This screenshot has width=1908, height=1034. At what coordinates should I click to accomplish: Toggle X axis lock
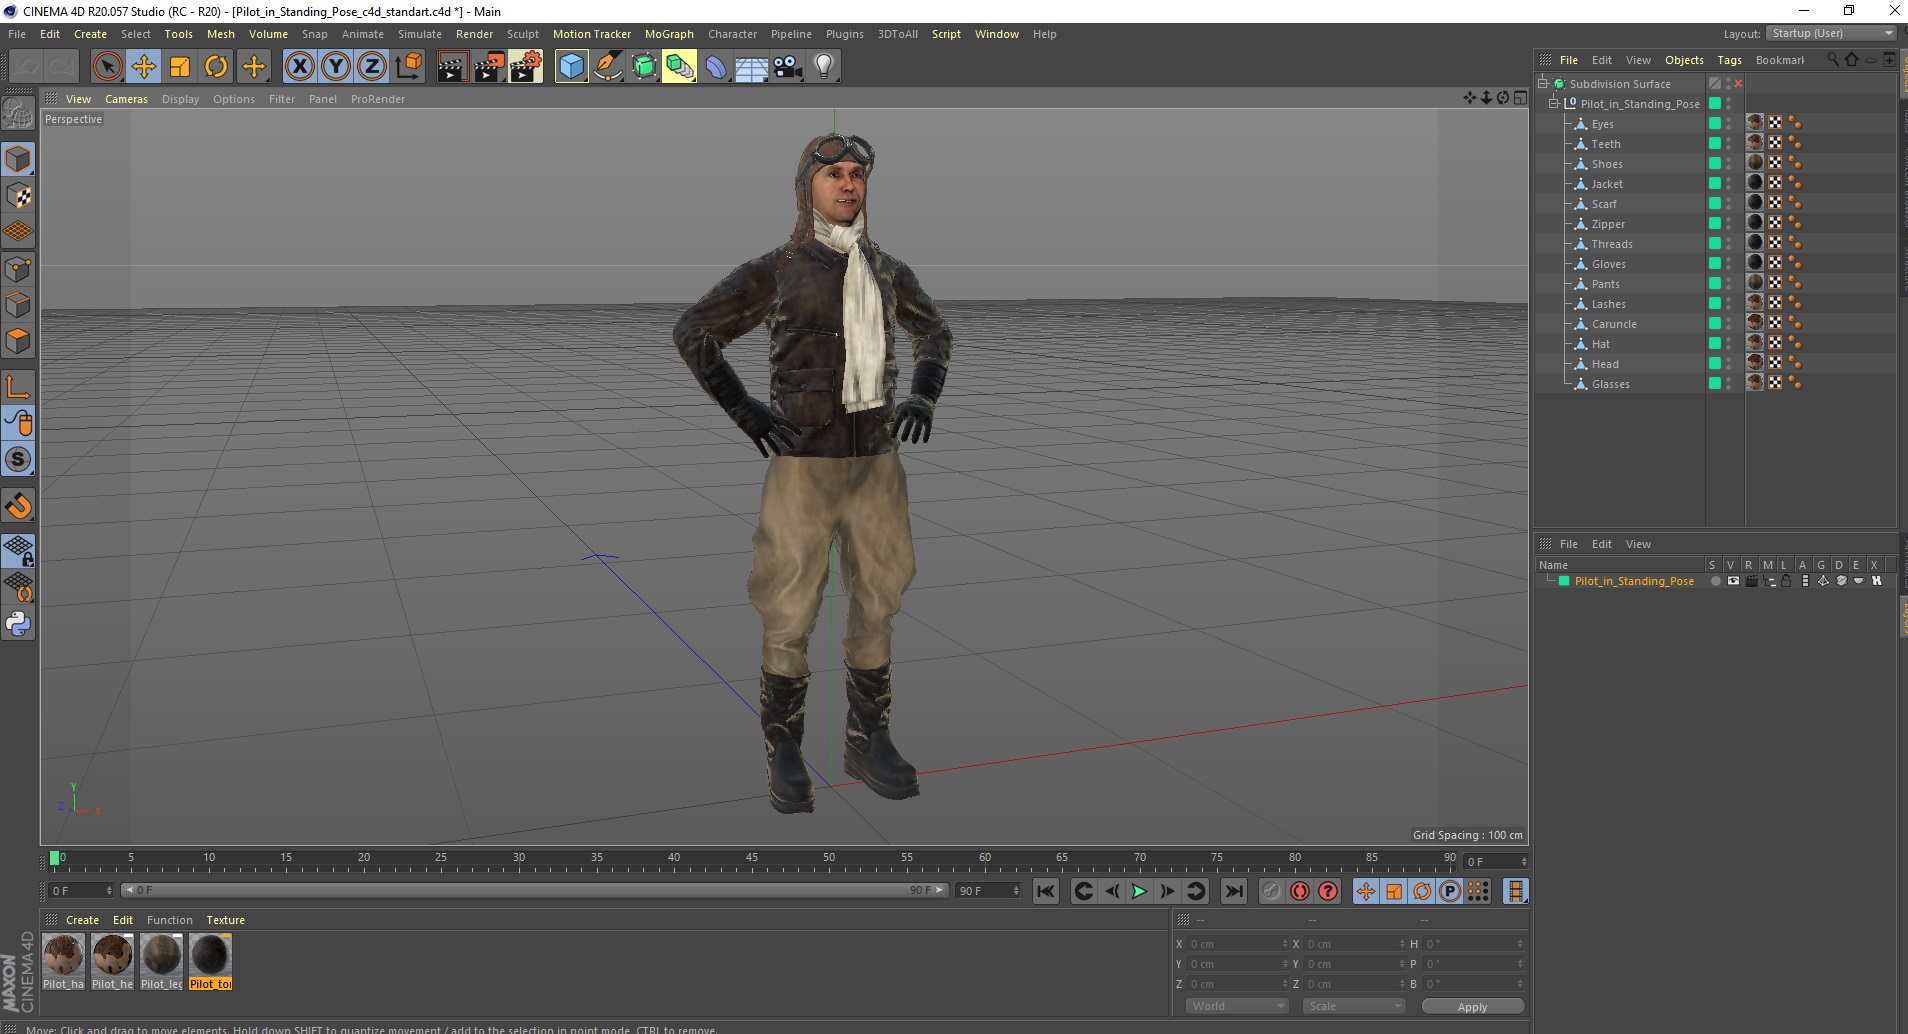click(299, 67)
